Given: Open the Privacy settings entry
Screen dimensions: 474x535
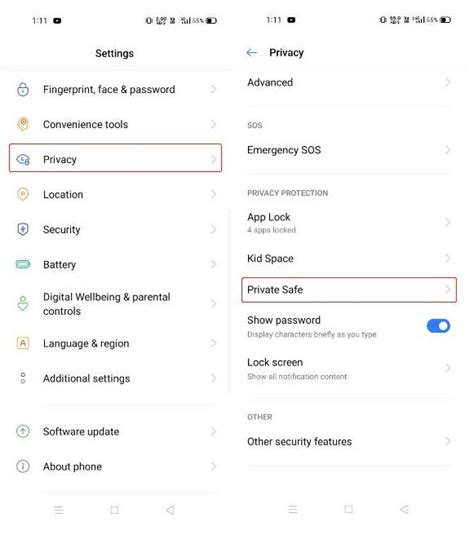Looking at the screenshot, I should 115,158.
